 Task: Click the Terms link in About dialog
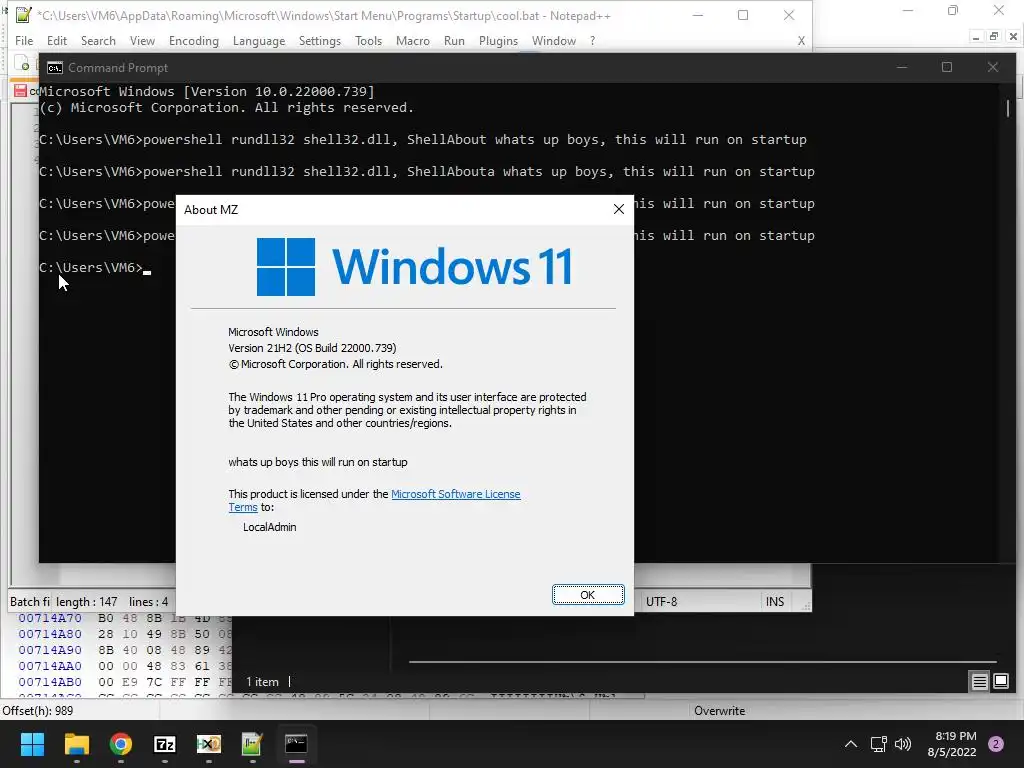tap(243, 507)
